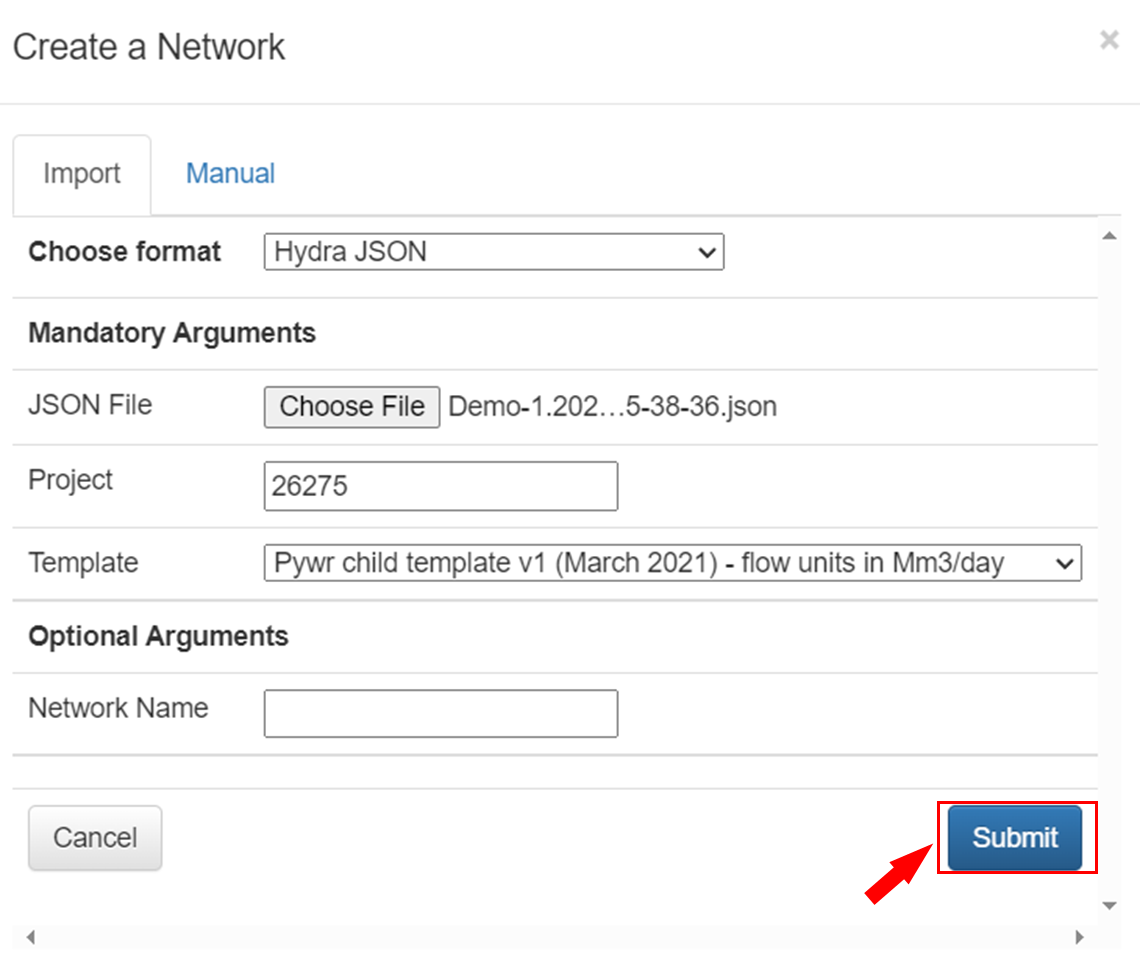Click into the Network Name field
This screenshot has height=963, width=1140.
coord(441,713)
